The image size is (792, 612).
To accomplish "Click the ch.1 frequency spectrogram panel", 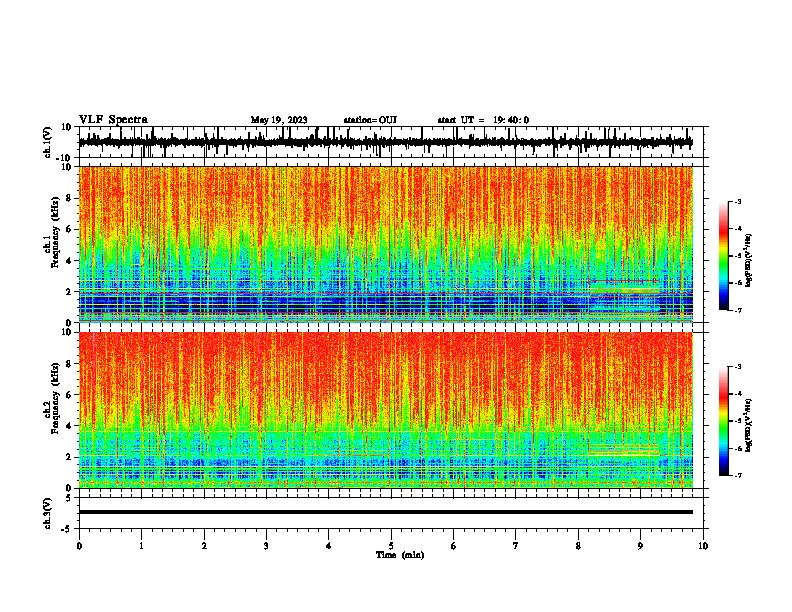I will click(386, 244).
